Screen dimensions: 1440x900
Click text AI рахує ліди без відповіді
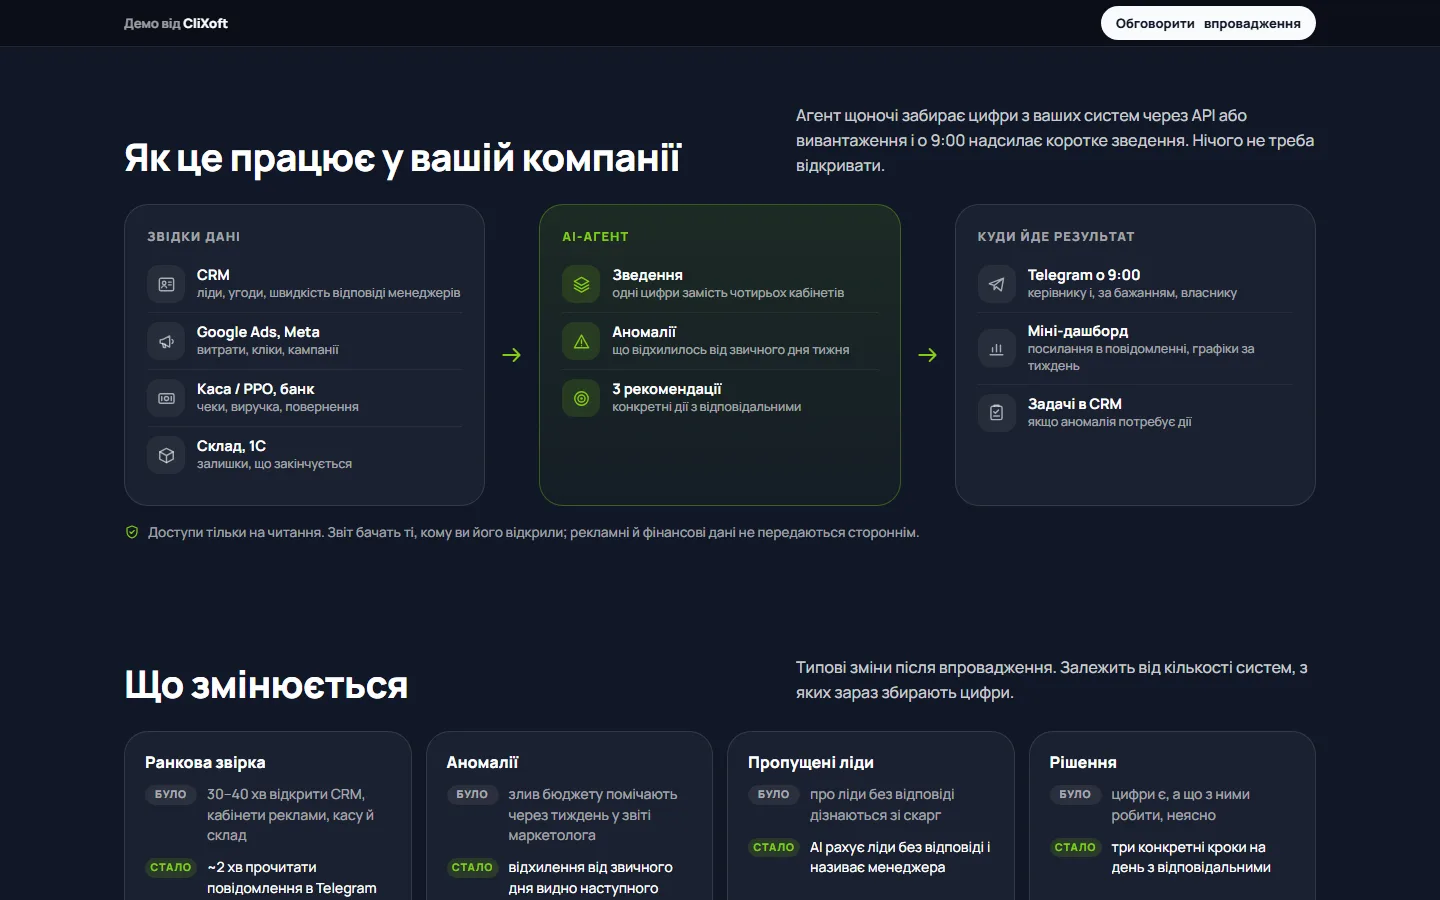(x=897, y=847)
